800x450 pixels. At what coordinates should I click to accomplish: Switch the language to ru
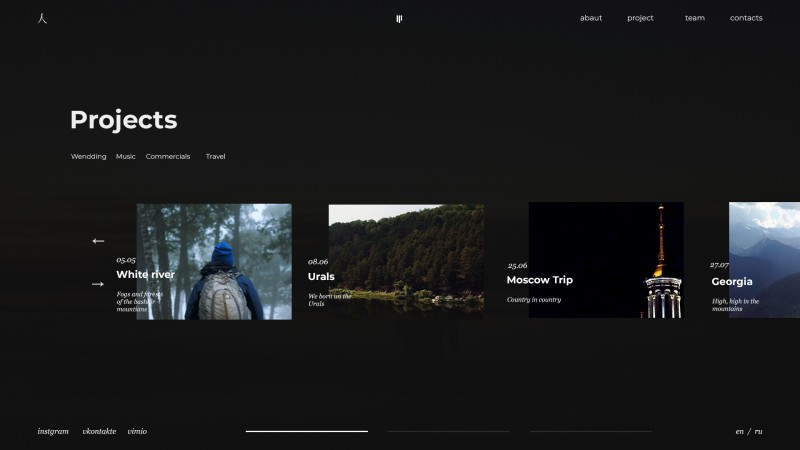pyautogui.click(x=759, y=432)
